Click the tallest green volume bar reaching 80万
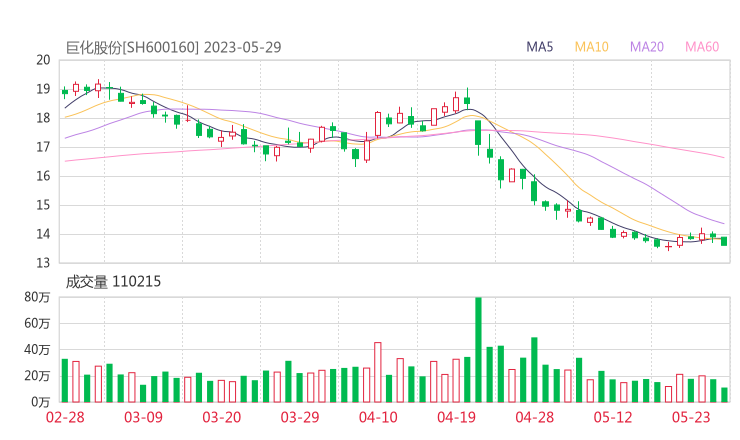Screen dimensions: 740x440 pyautogui.click(x=478, y=350)
